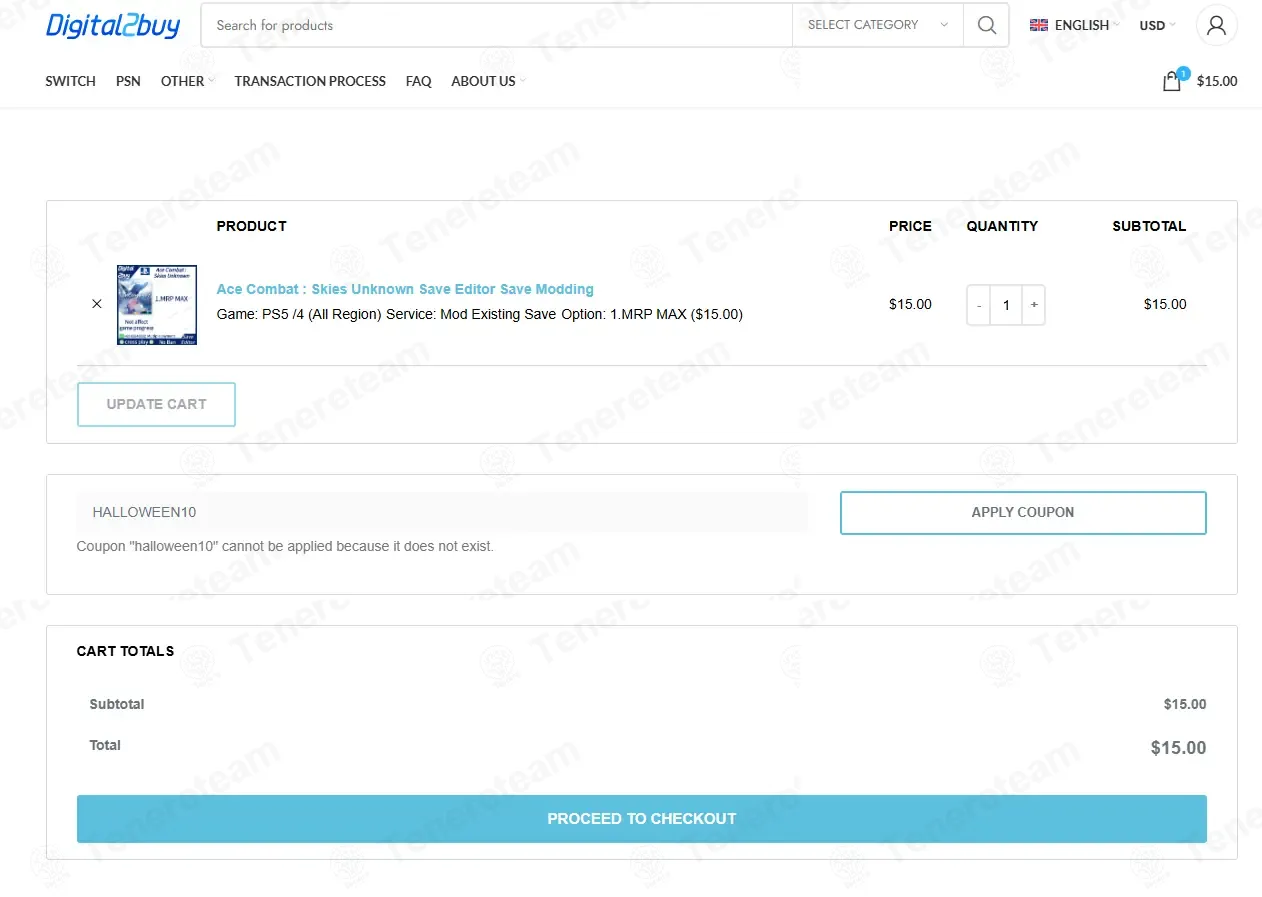
Task: Focus the product search field
Action: click(x=497, y=25)
